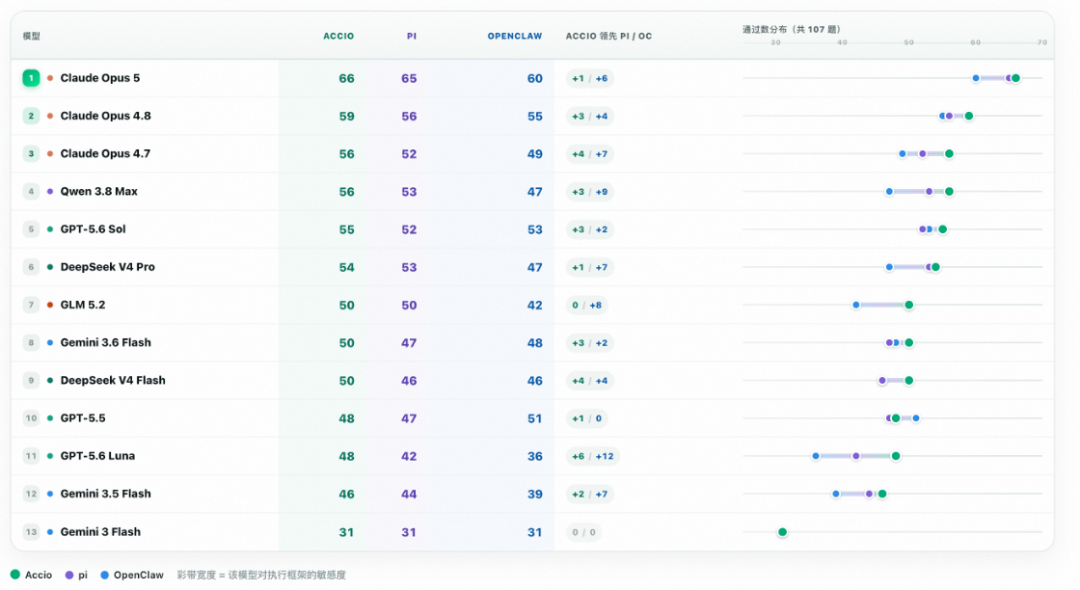
Task: Click the +1 / +6 lead badge for Claude Opus 5
Action: tap(590, 78)
